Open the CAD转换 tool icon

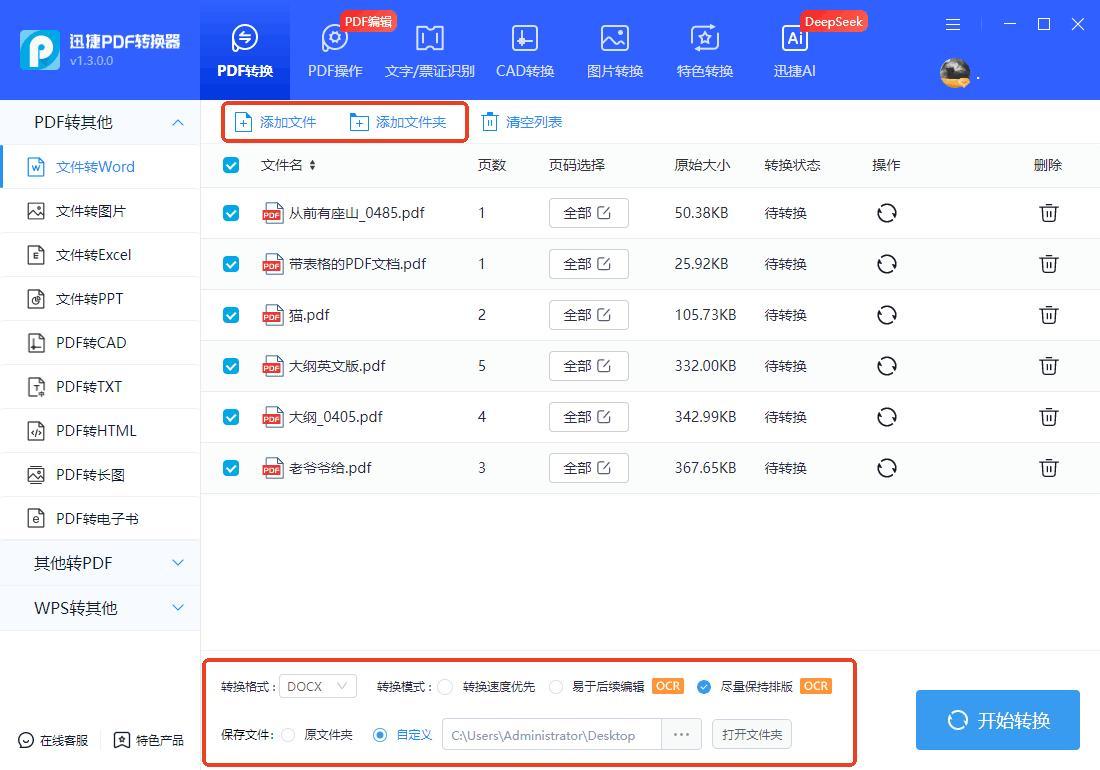(524, 39)
